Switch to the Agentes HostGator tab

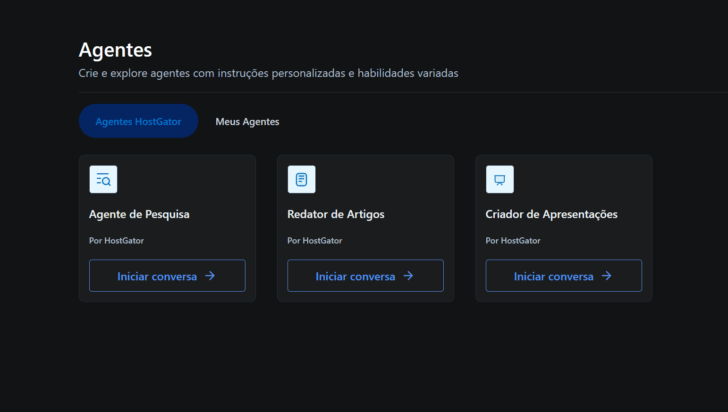tap(138, 121)
